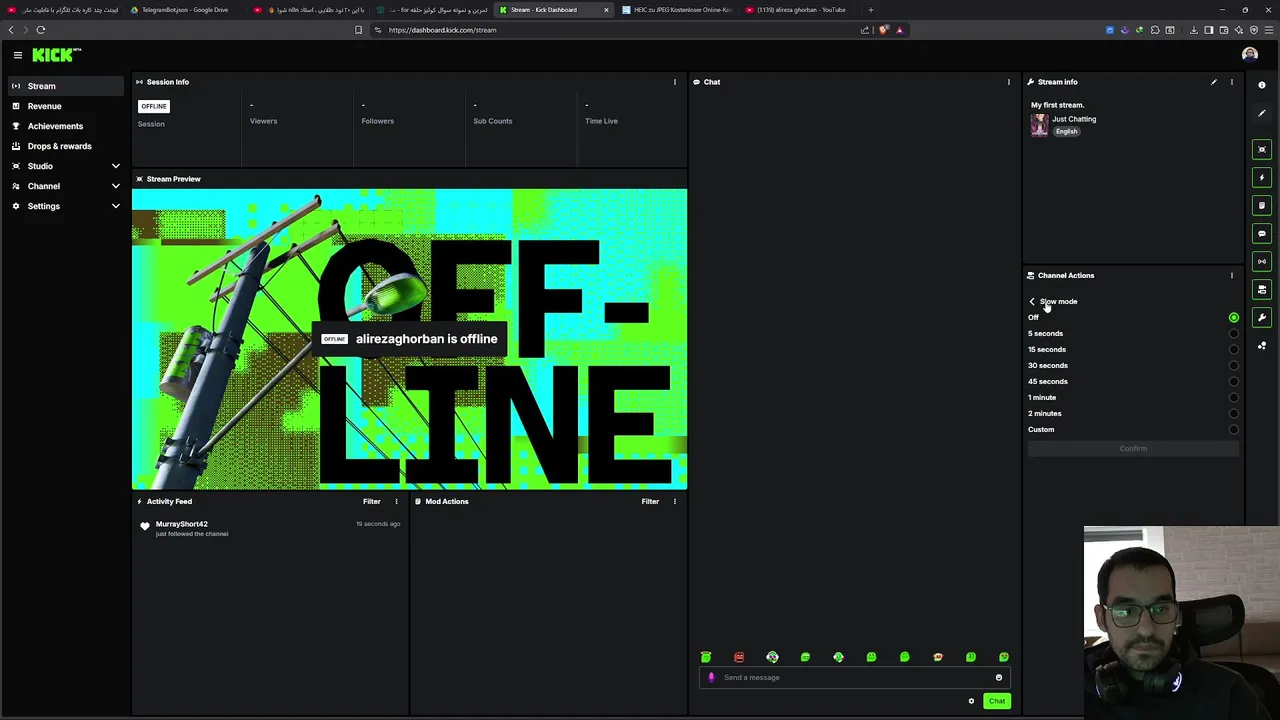Toggle the lightning bolt icon in right rail
This screenshot has width=1280, height=720.
point(1262,177)
